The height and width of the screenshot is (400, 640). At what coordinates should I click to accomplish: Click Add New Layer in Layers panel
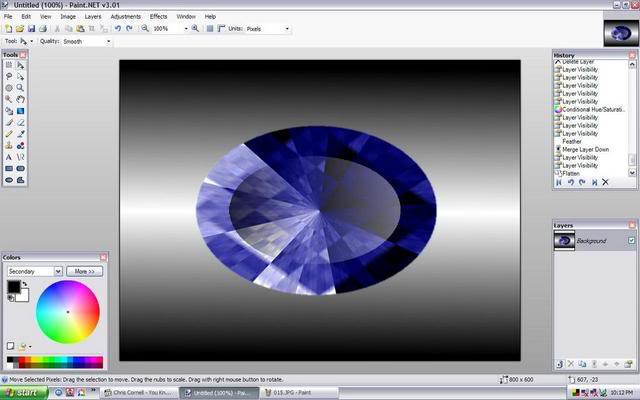click(x=560, y=364)
